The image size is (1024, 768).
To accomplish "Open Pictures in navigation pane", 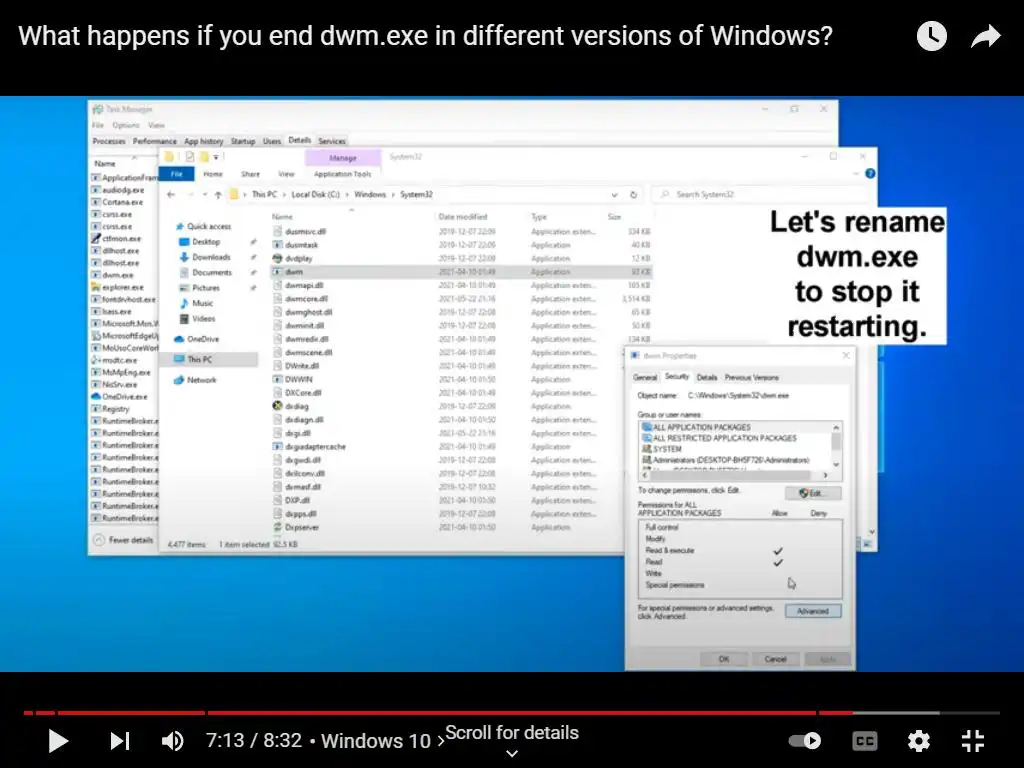I will (205, 288).
